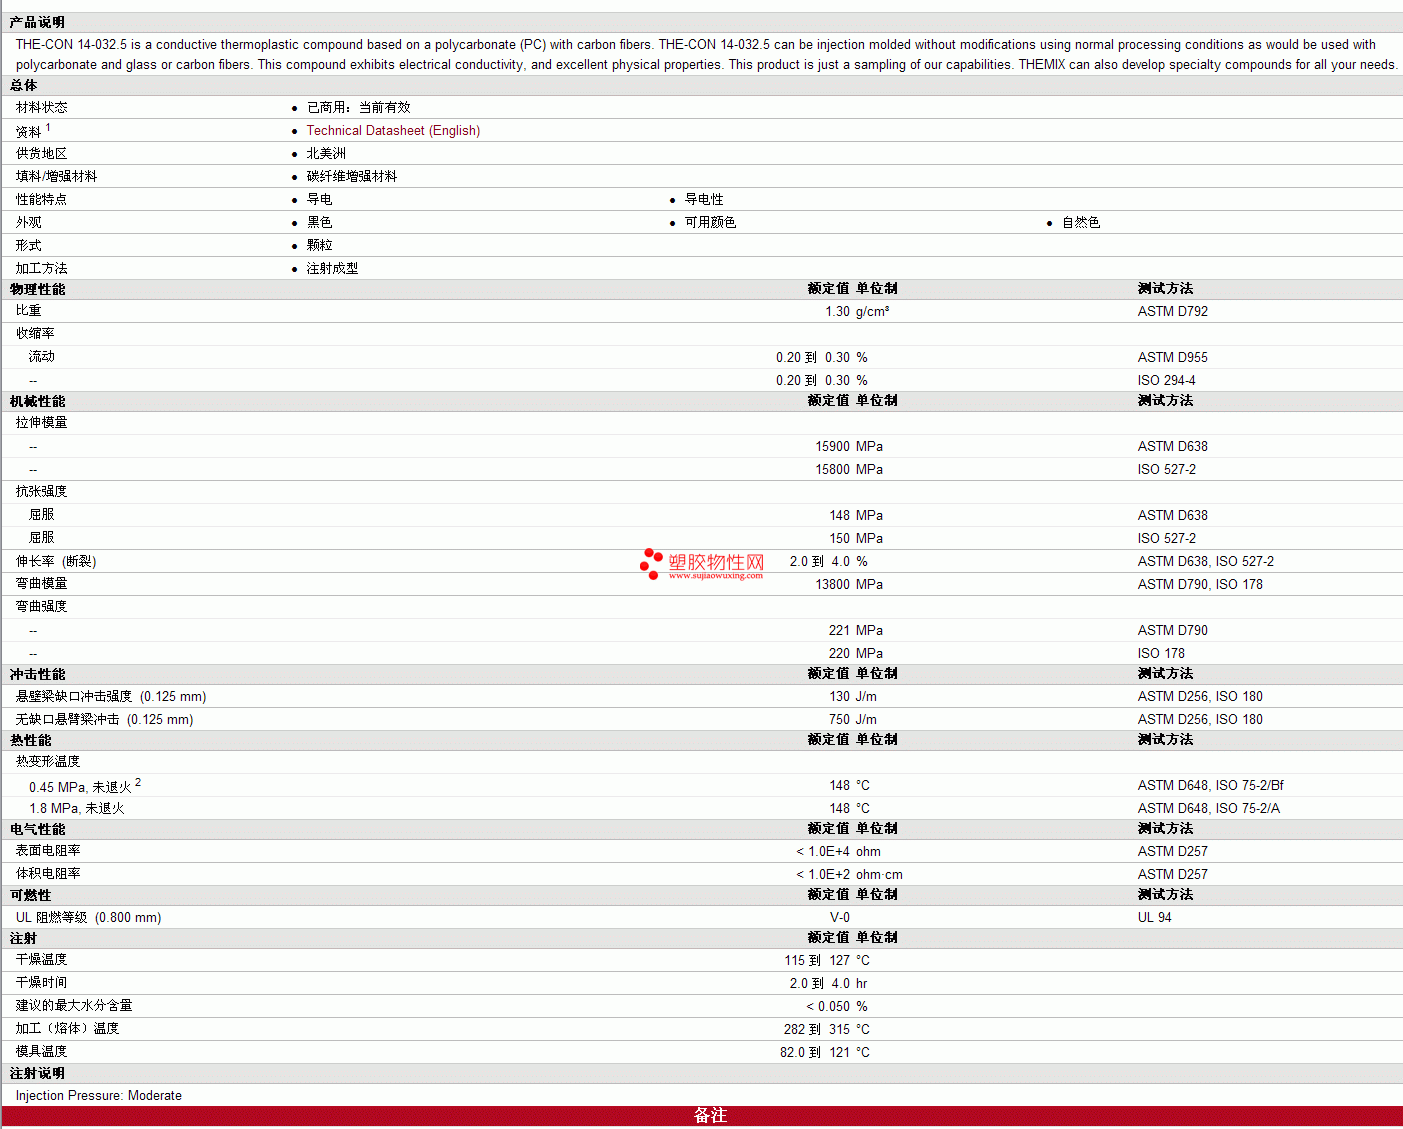
Task: Select the 建议的最大水分含量 row label
Action: click(x=74, y=1006)
